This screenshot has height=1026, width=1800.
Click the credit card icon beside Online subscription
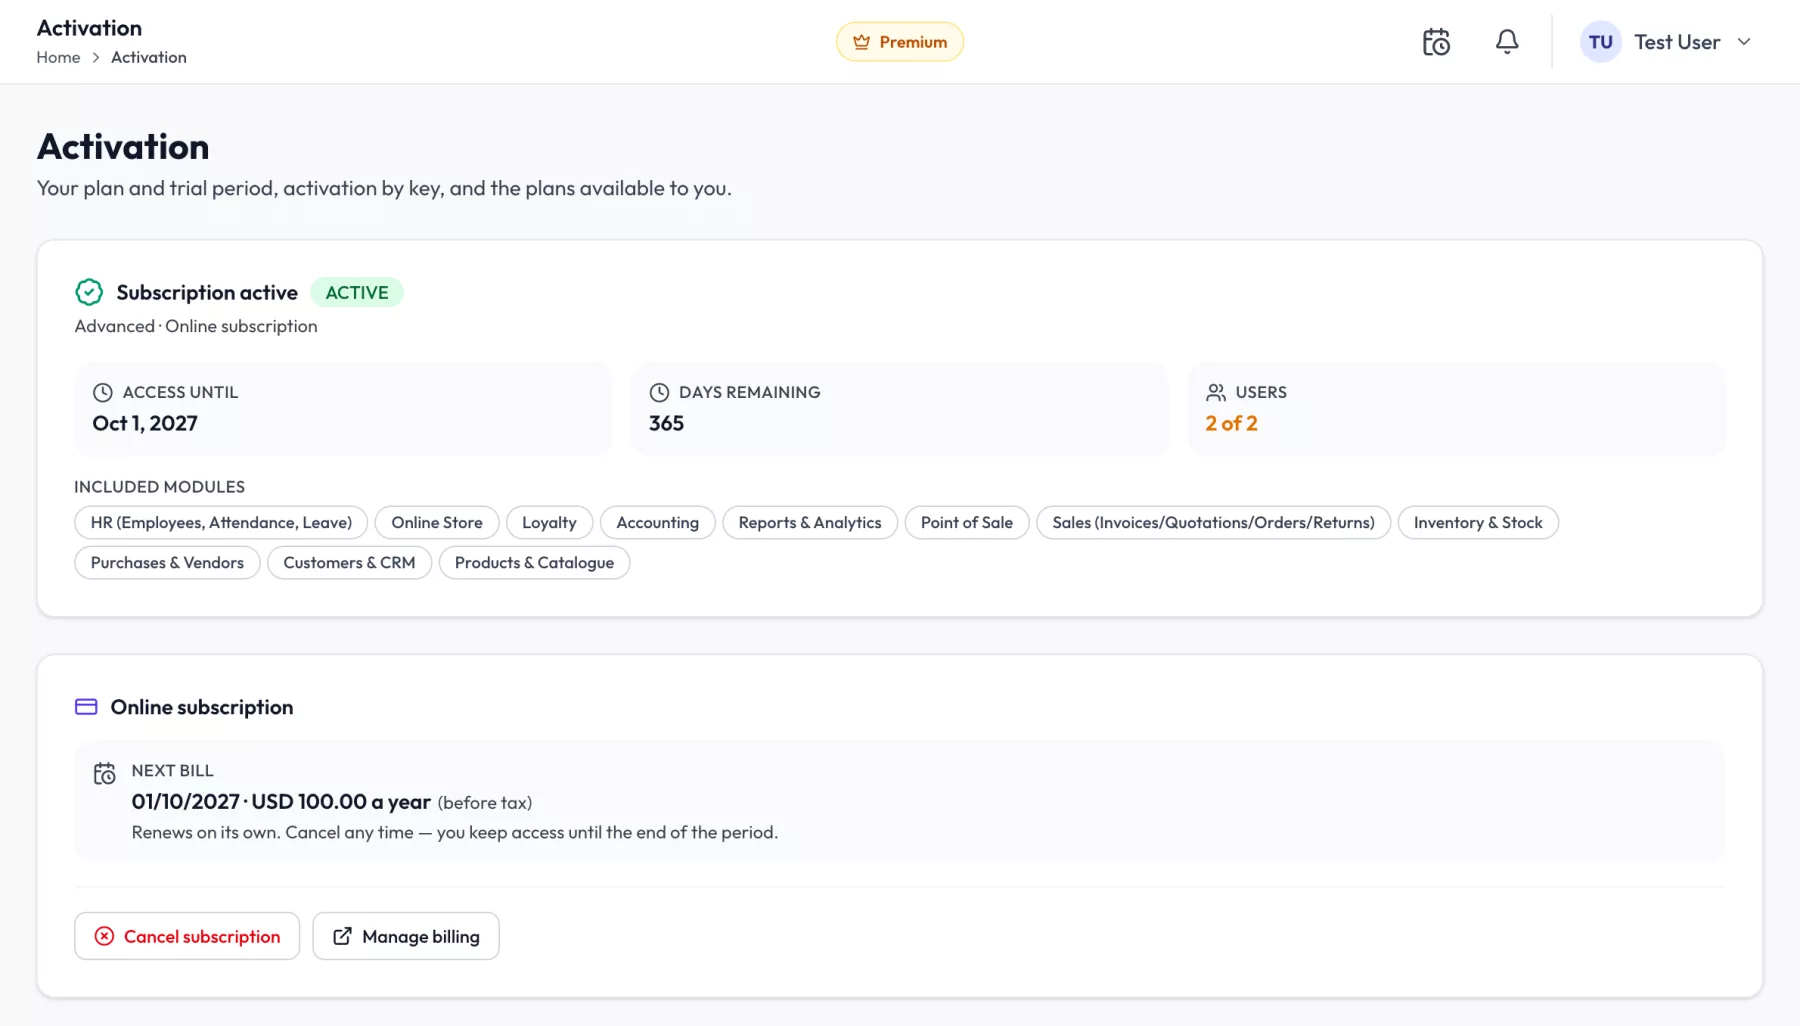pyautogui.click(x=86, y=707)
